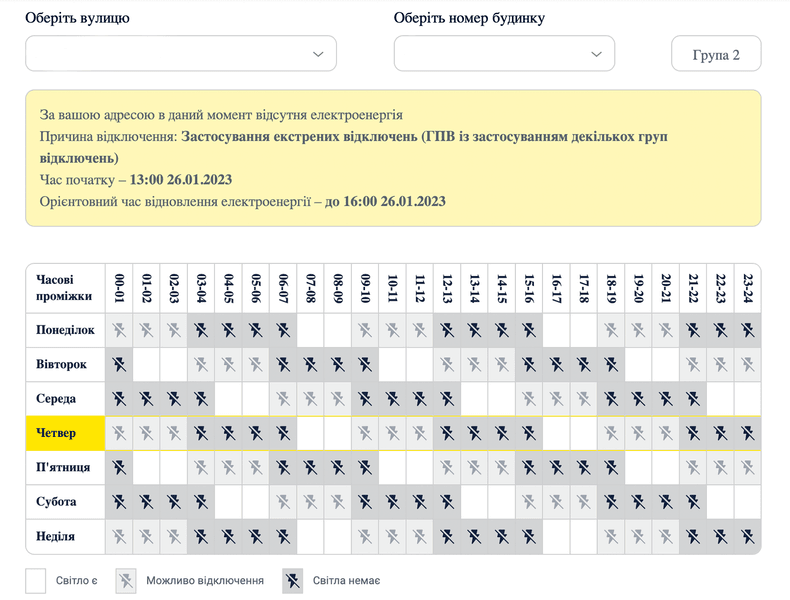Click the 12-13 time column header

pos(447,288)
